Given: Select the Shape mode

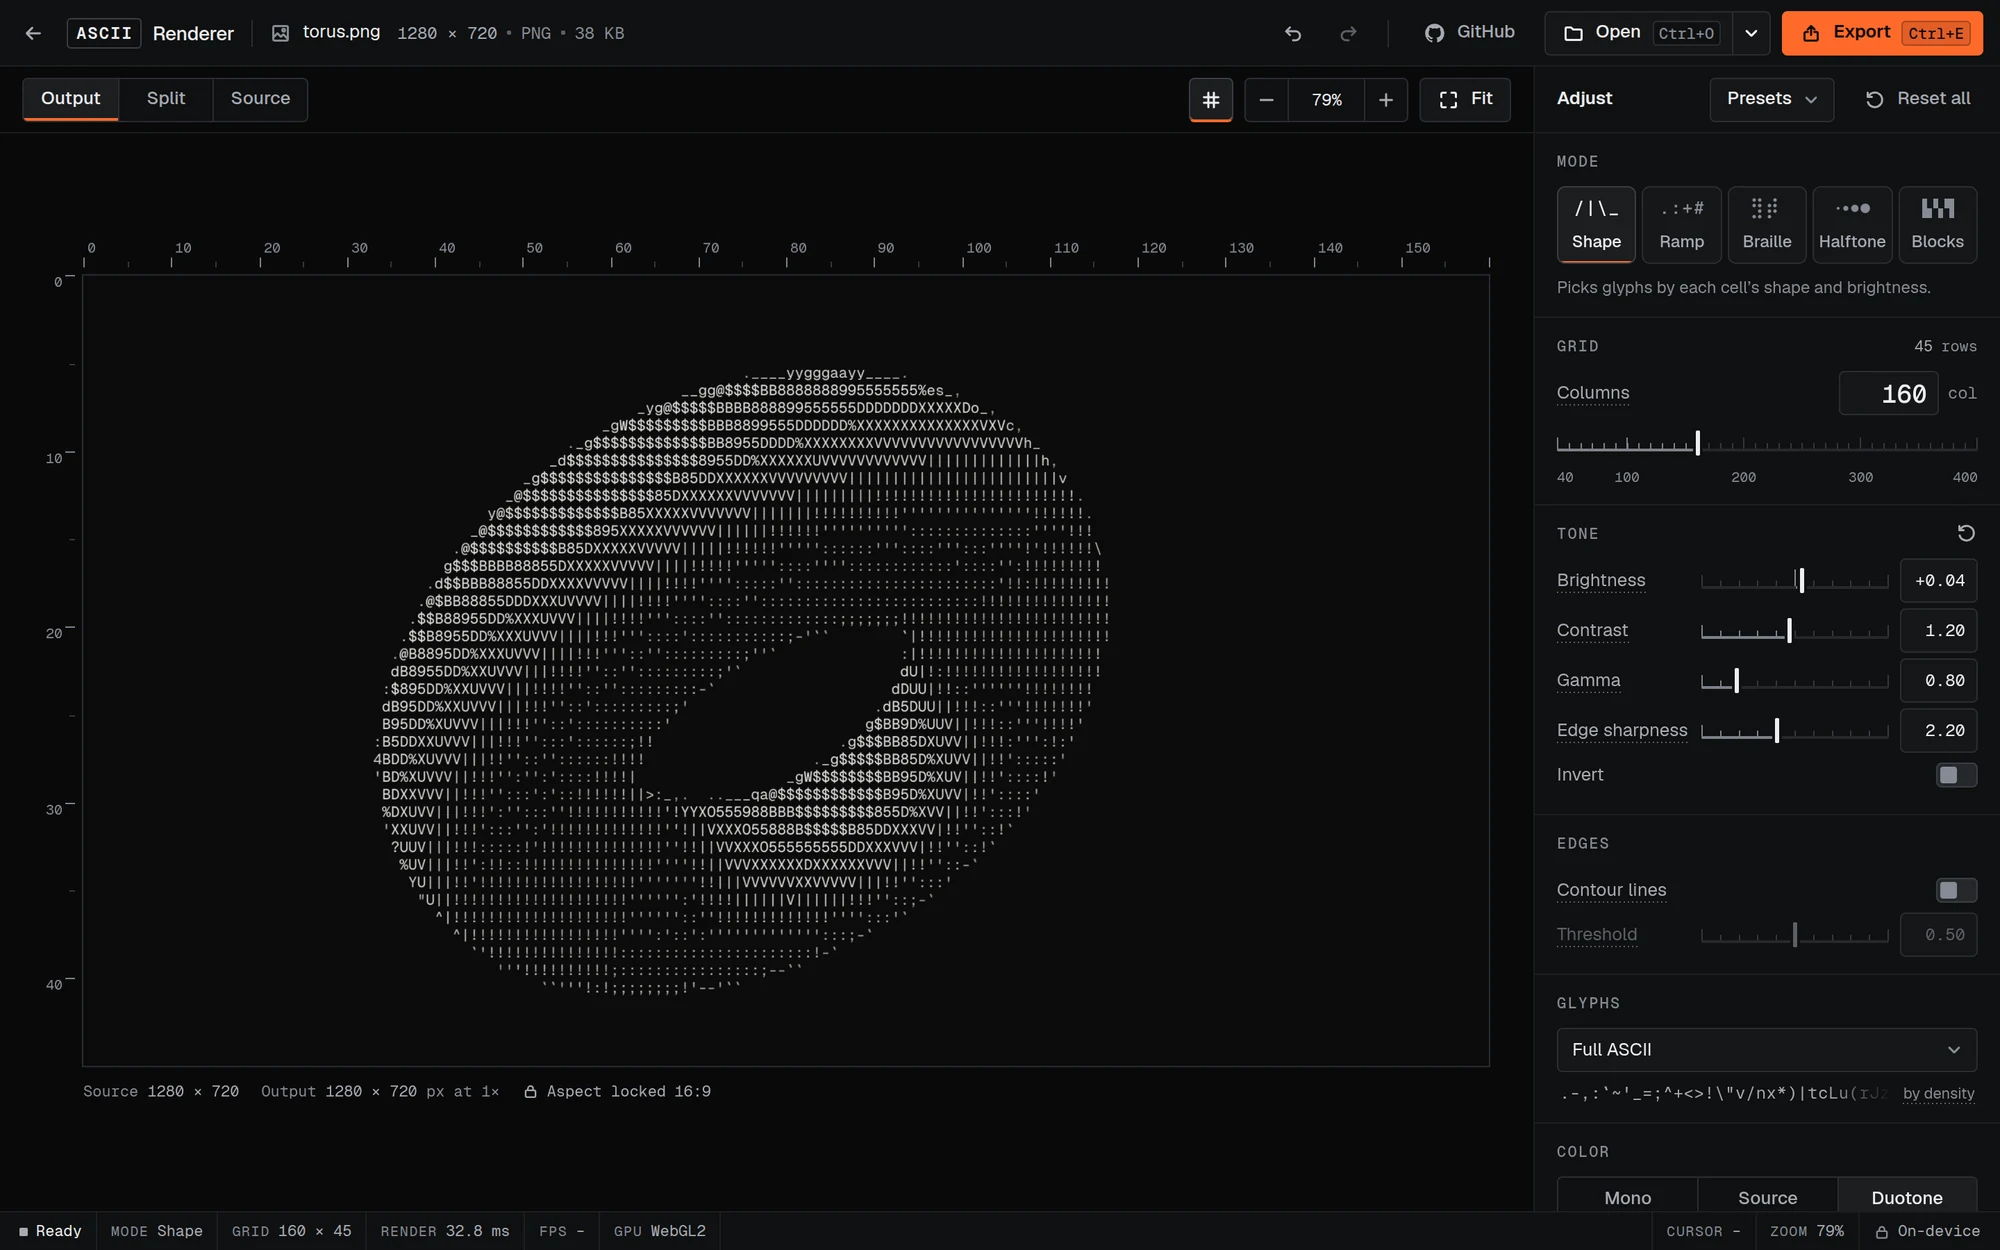Looking at the screenshot, I should [x=1596, y=225].
